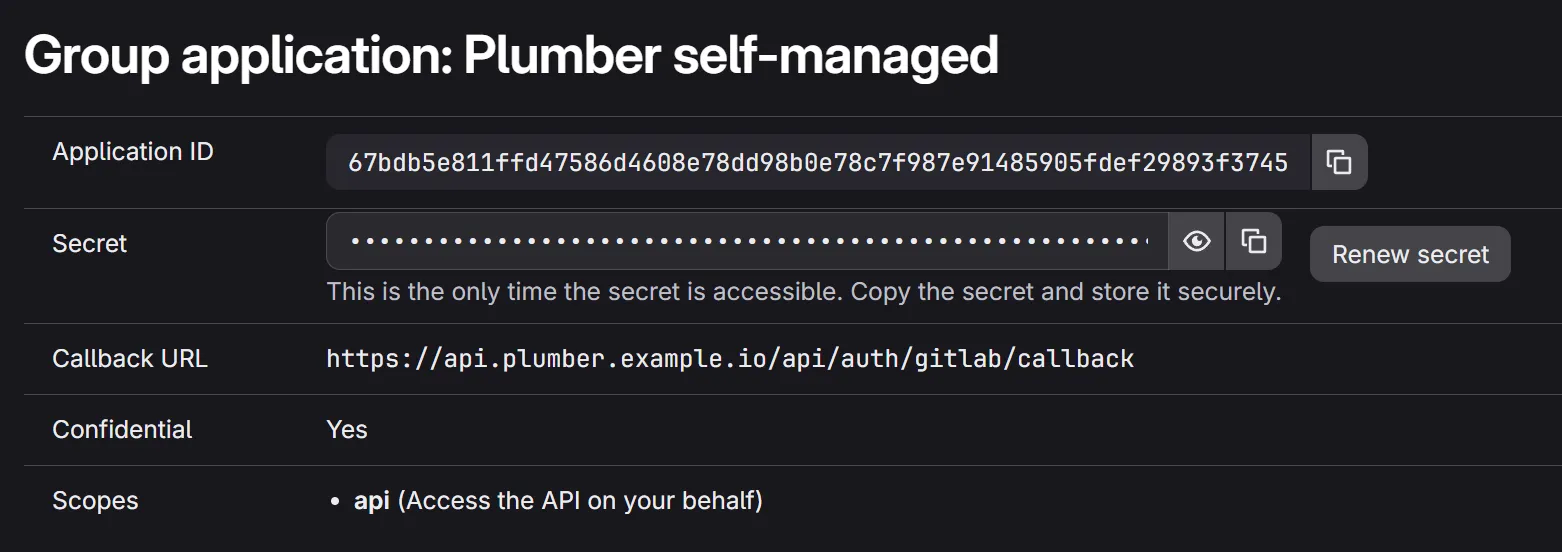Click the '(Access the API on your behalf)' description

click(x=580, y=501)
